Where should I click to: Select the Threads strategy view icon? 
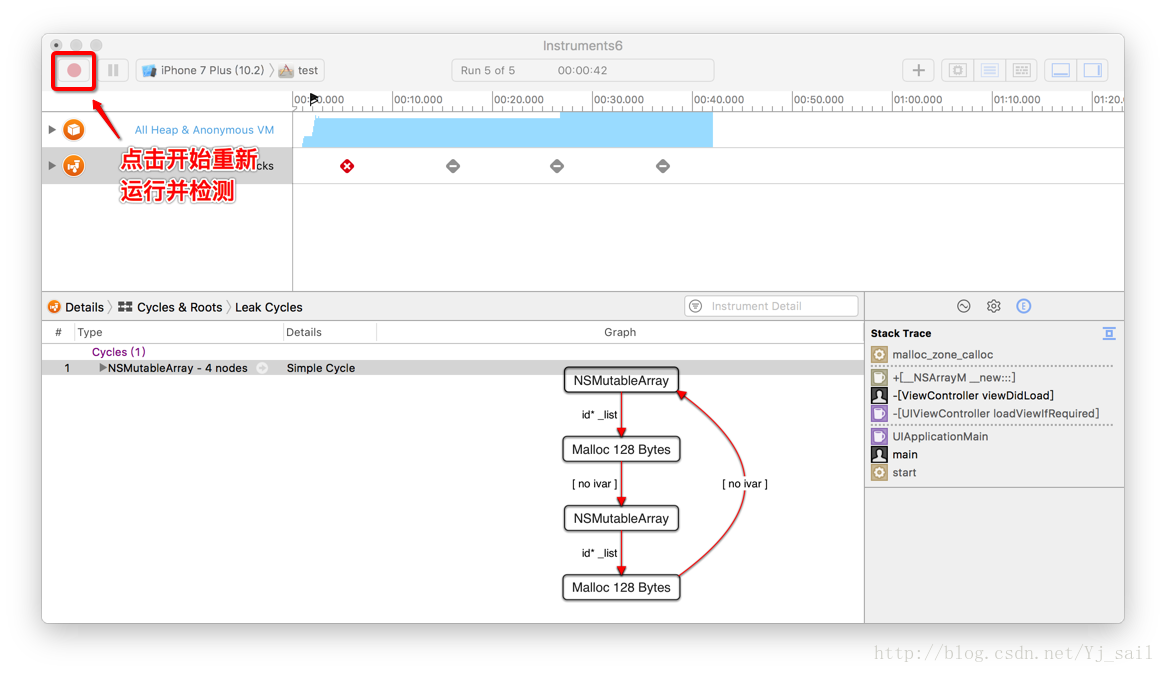[1021, 70]
